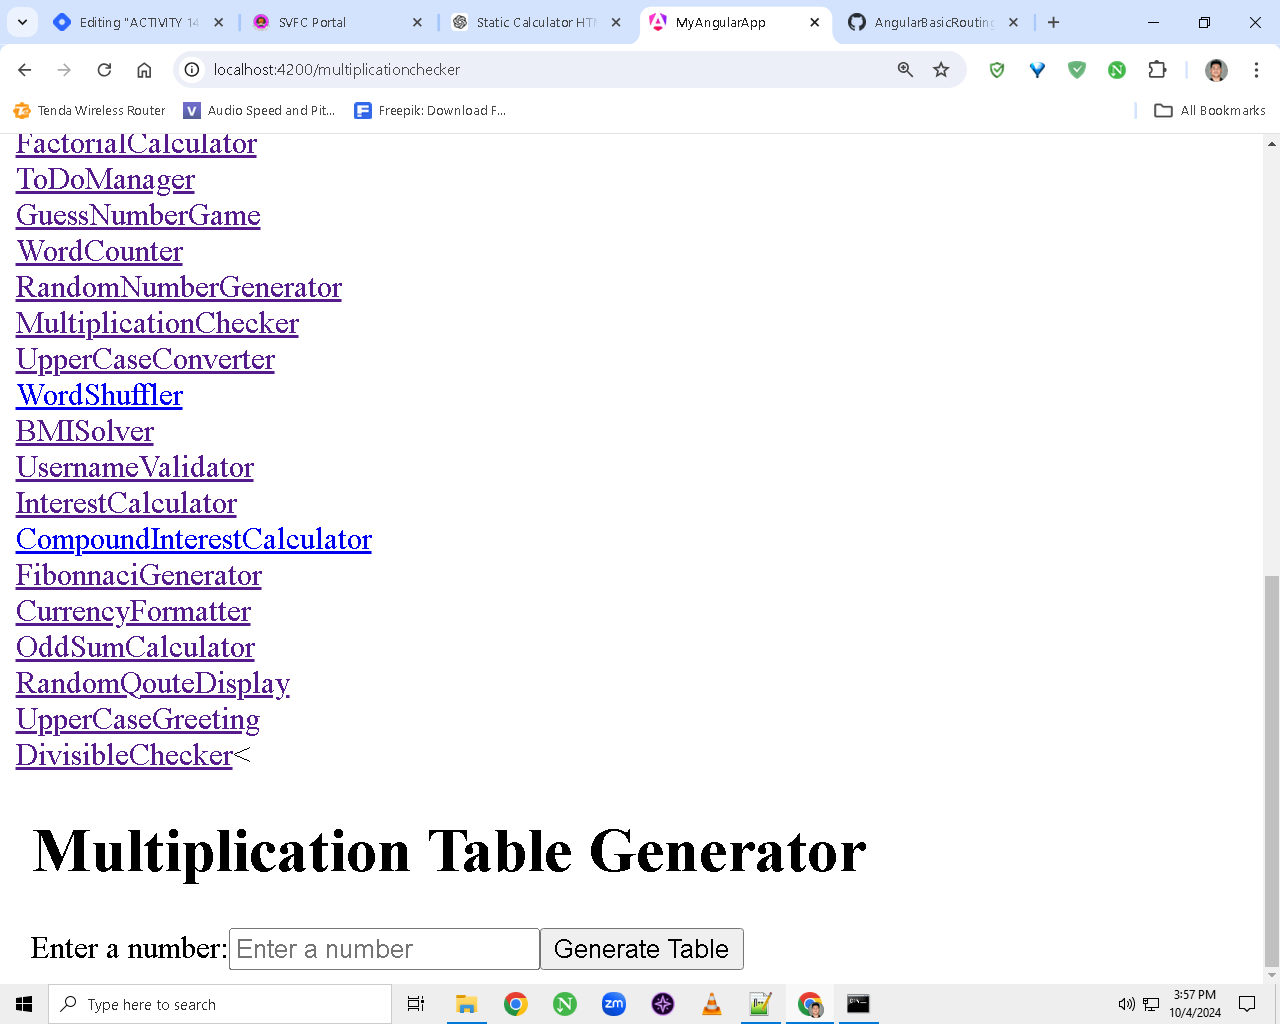Launch Zoom from the taskbar
Viewport: 1280px width, 1024px height.
614,1004
